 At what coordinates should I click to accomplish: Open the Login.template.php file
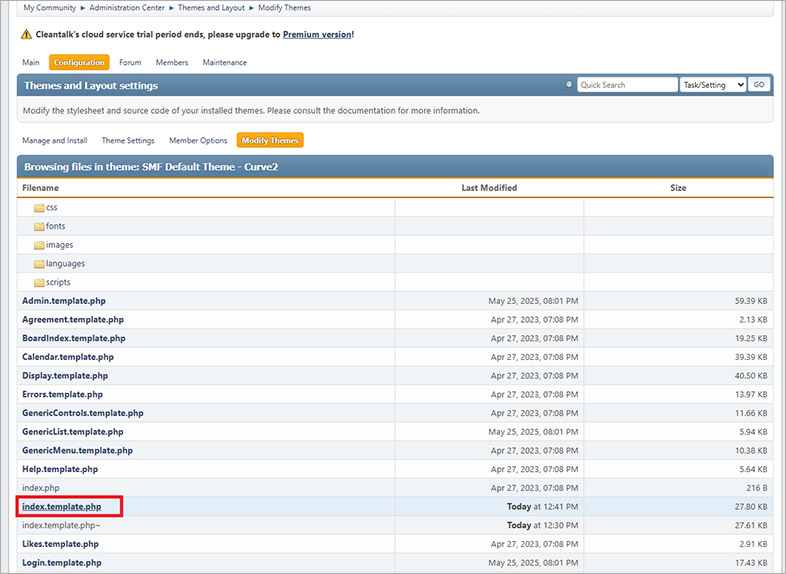click(61, 563)
